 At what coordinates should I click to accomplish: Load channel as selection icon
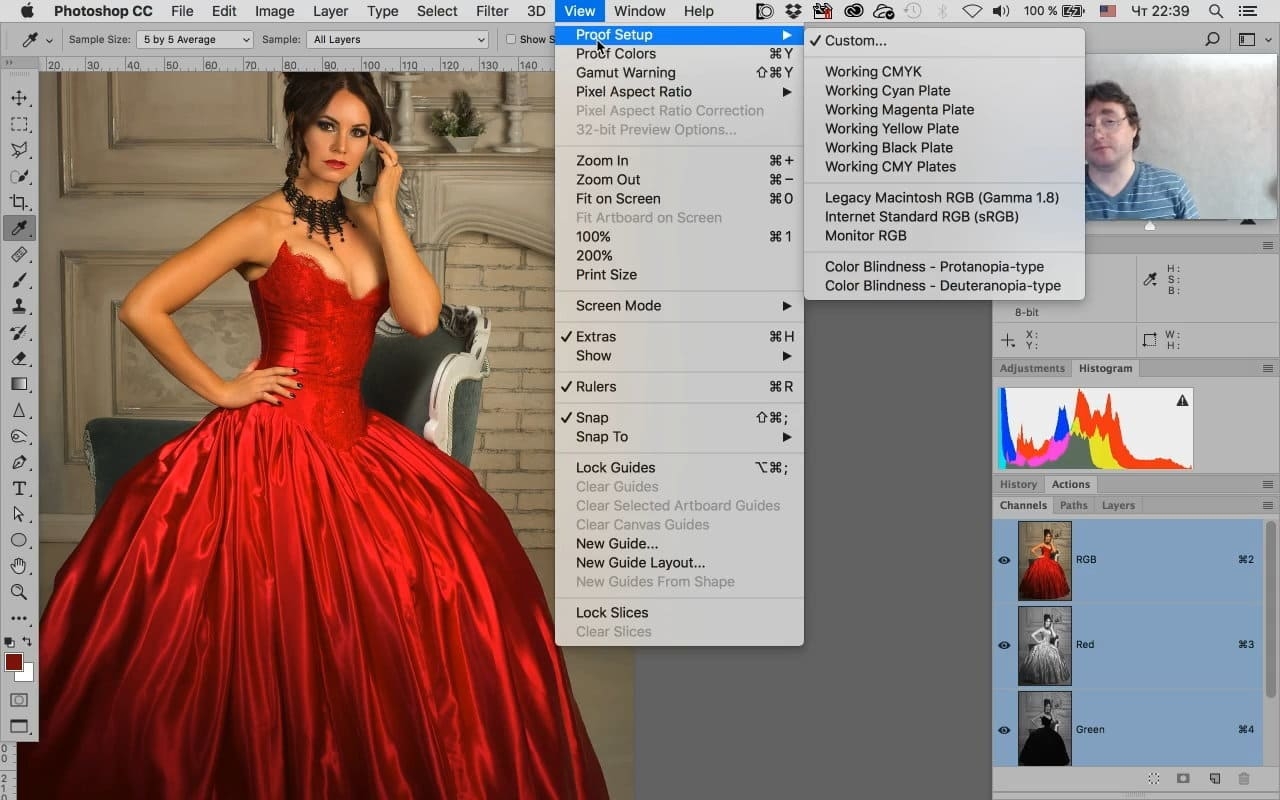coord(1153,779)
